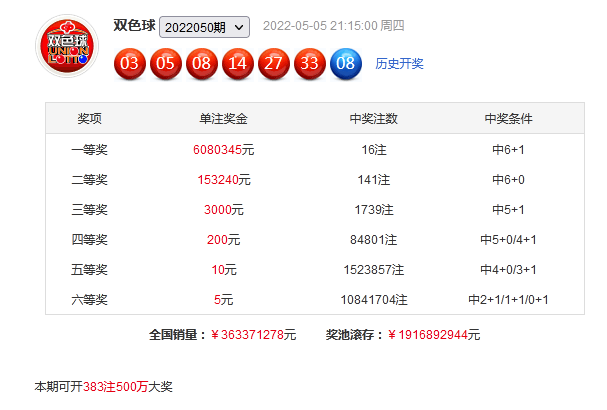The width and height of the screenshot is (607, 410).
Task: Click the 双色球 title text
Action: pyautogui.click(x=134, y=26)
